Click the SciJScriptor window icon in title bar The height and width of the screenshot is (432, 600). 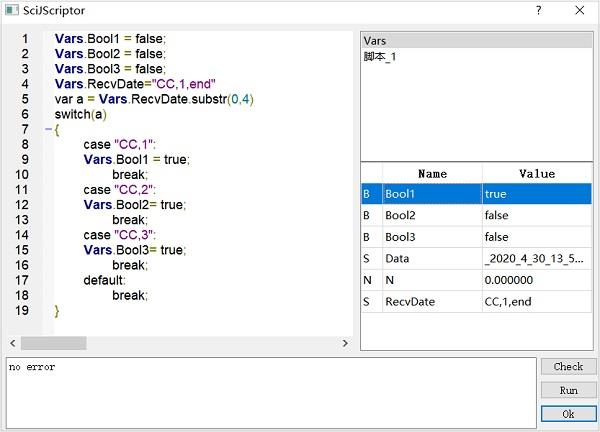pos(12,10)
